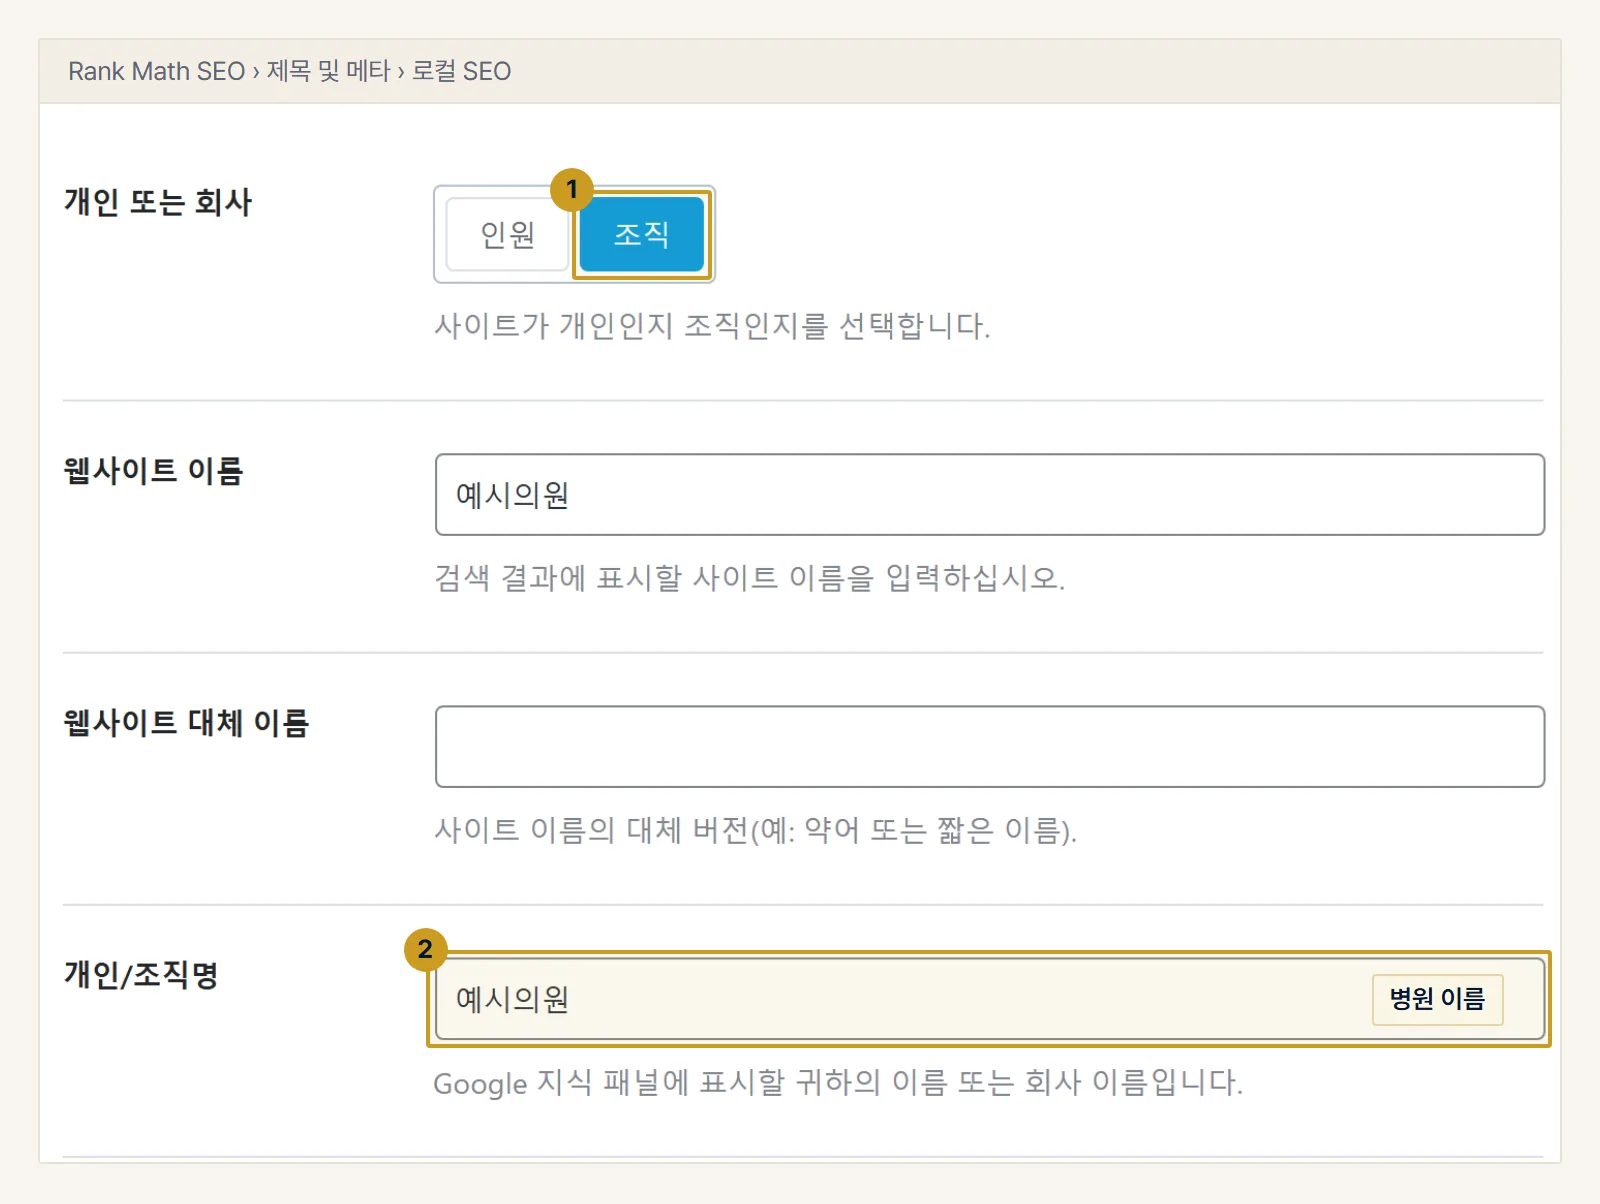Click the 웹사이트 대체 이름 label
Viewport: 1600px width, 1204px height.
[186, 723]
